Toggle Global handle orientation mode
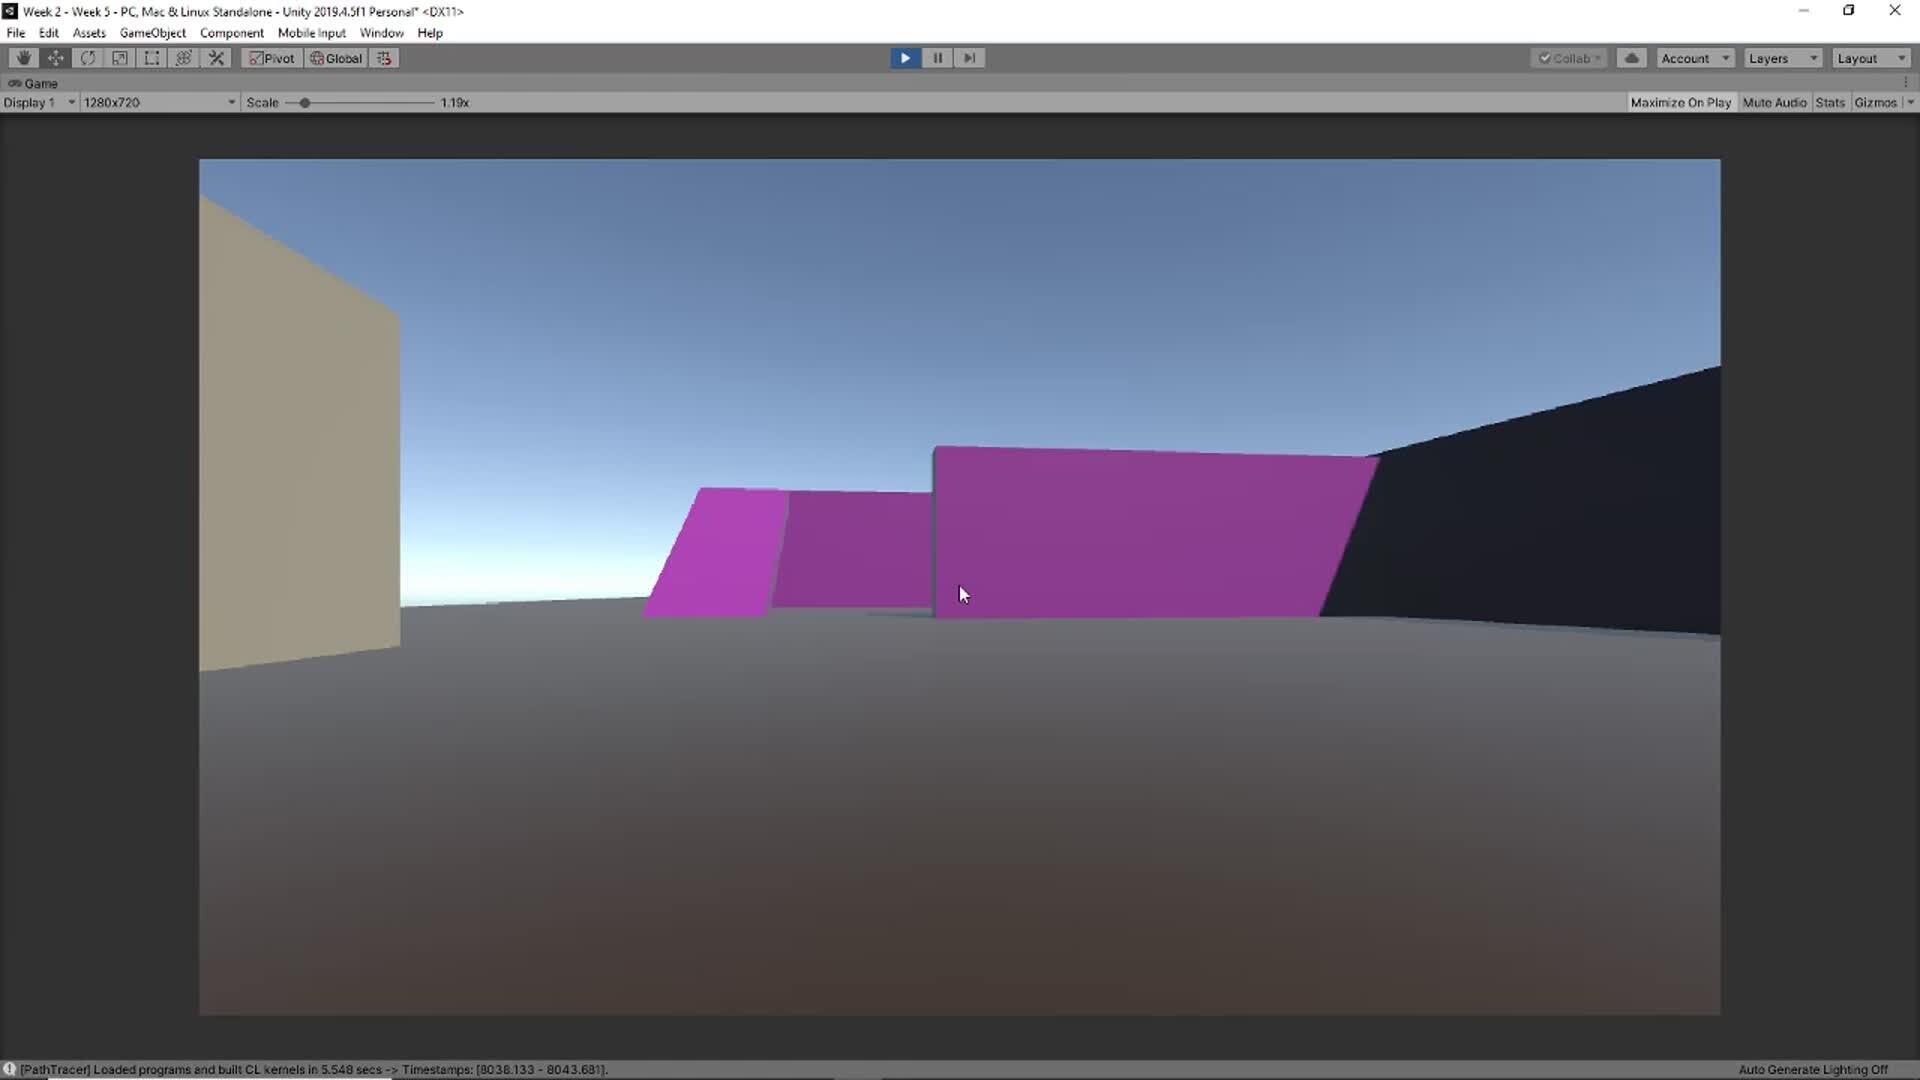This screenshot has height=1080, width=1920. 336,58
